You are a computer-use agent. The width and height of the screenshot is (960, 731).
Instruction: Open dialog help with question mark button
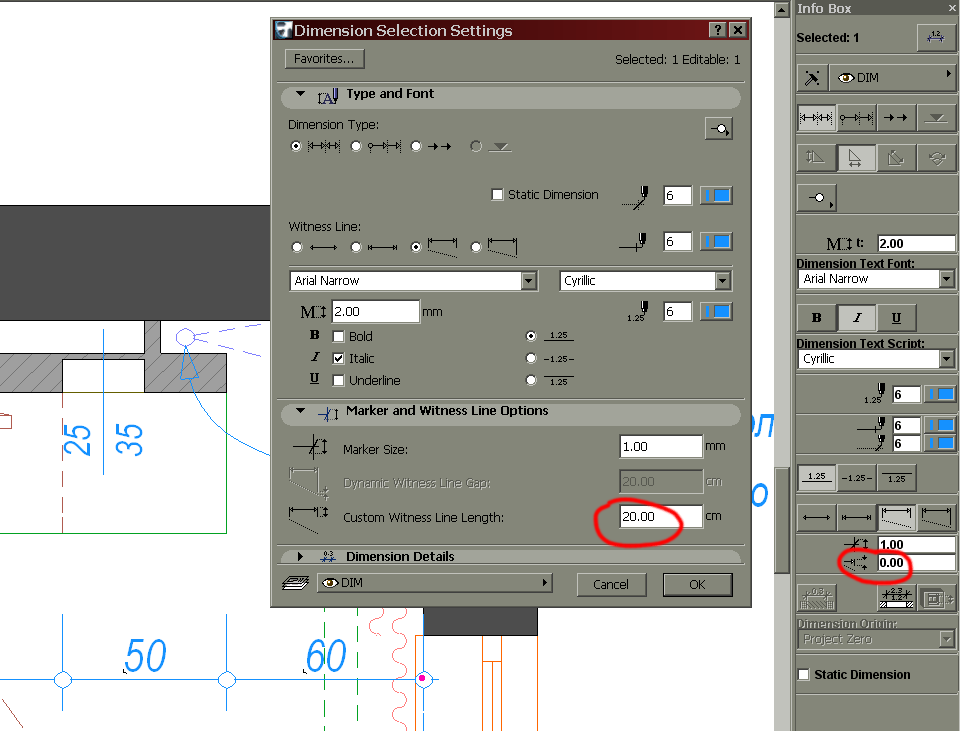click(718, 30)
